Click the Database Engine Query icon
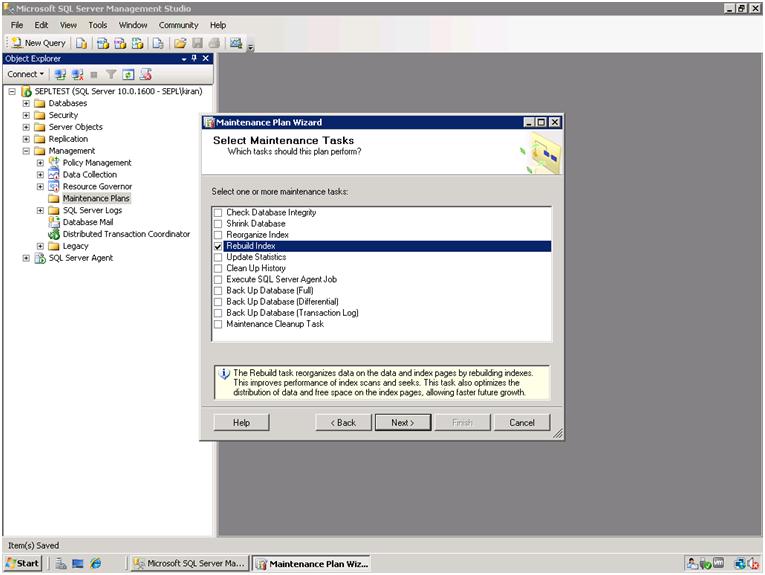Image resolution: width=765 pixels, height=575 pixels. [x=81, y=43]
